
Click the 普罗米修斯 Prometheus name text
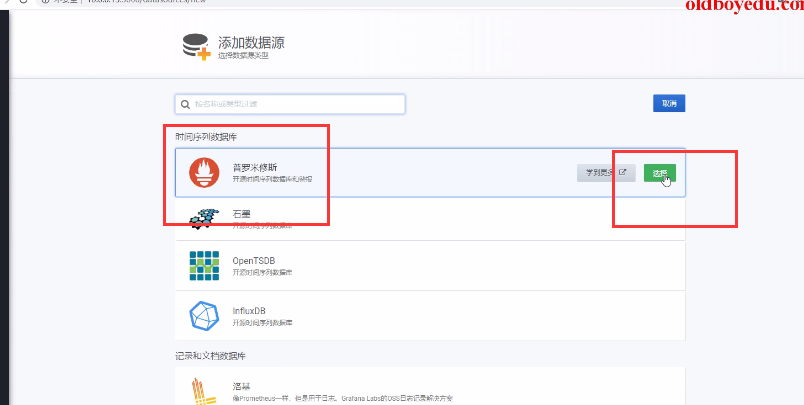pyautogui.click(x=255, y=167)
